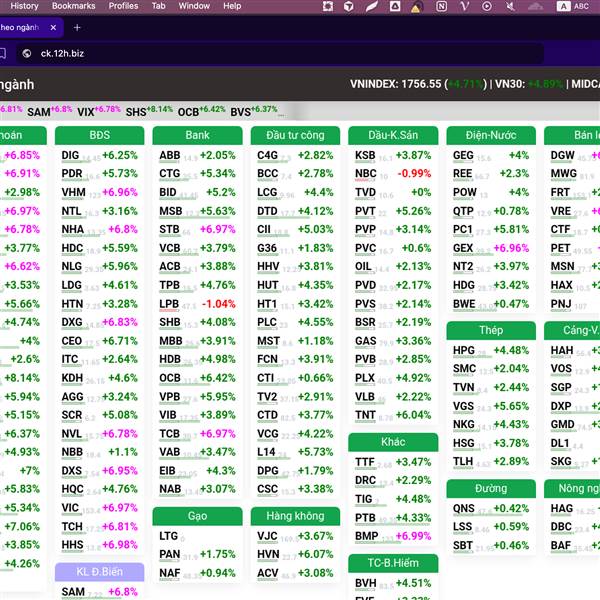Select the Bank sector header
Image resolution: width=600 pixels, height=600 pixels.
coord(197,135)
